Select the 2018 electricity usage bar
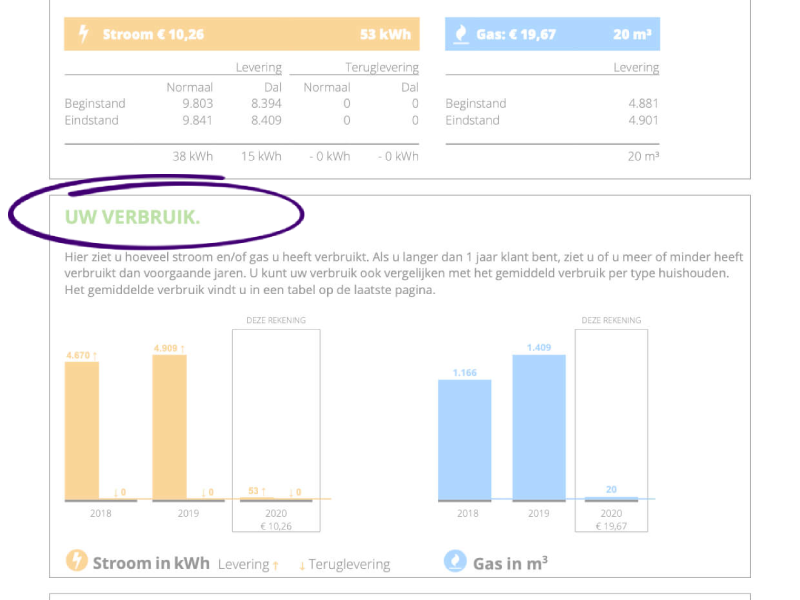The width and height of the screenshot is (800, 600). click(80, 430)
